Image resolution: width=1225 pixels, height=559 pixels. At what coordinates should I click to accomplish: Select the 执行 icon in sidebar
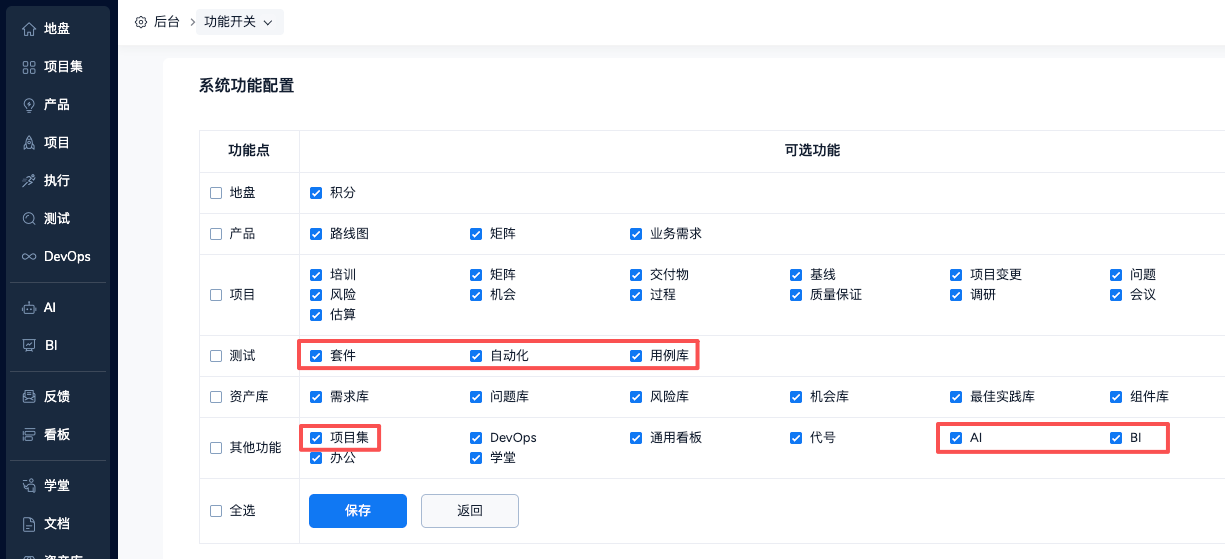pos(29,181)
